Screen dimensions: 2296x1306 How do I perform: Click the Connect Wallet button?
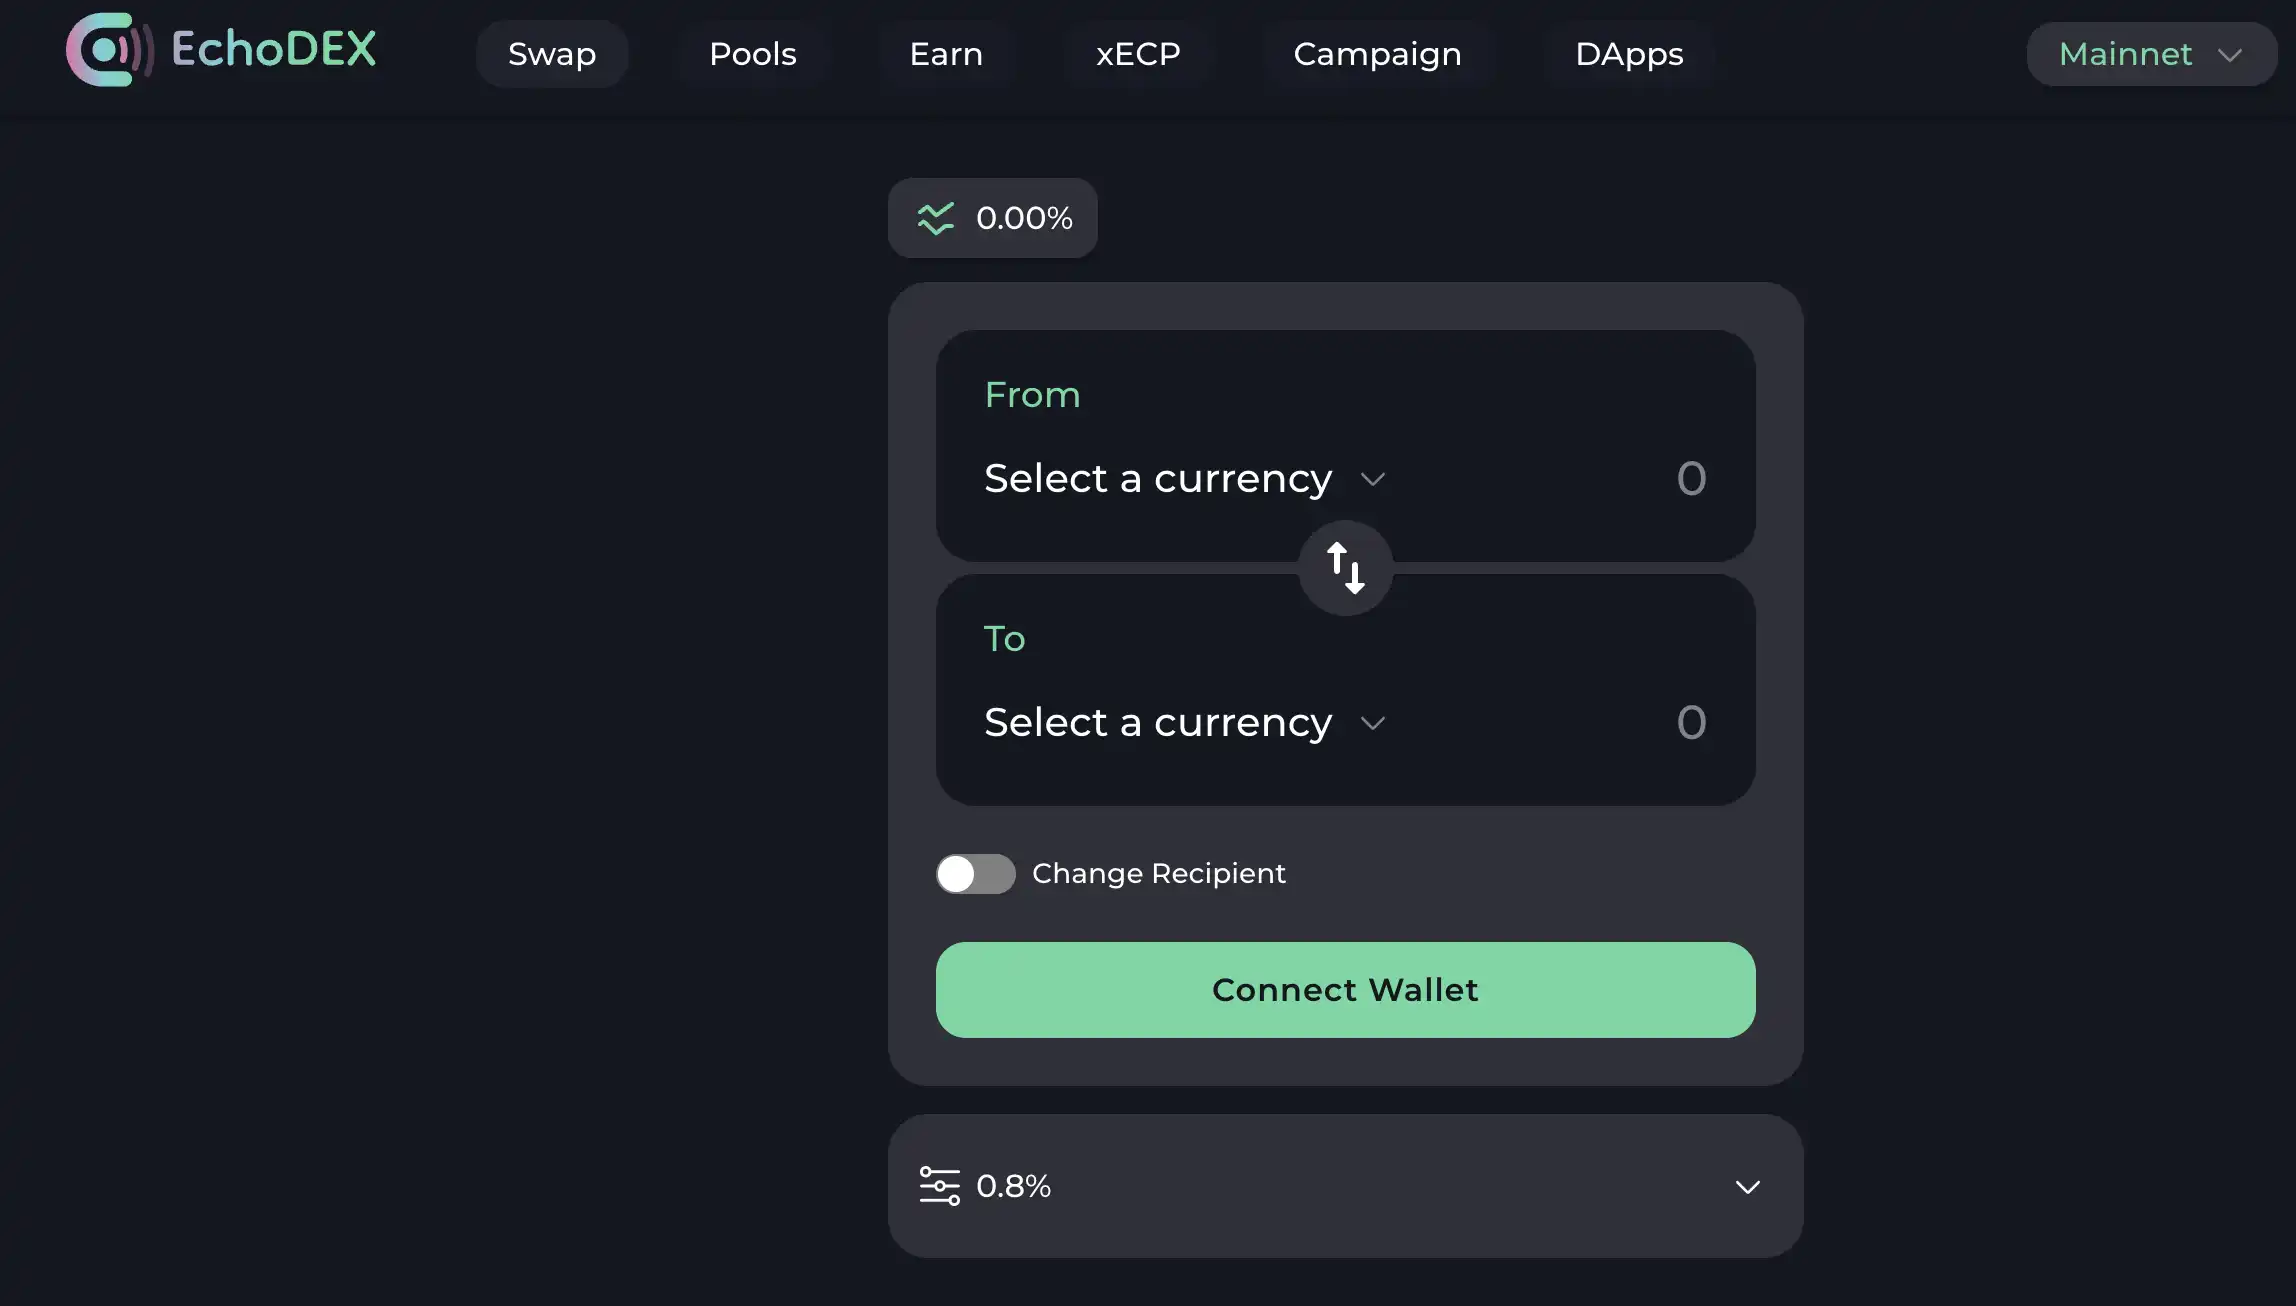[1345, 989]
